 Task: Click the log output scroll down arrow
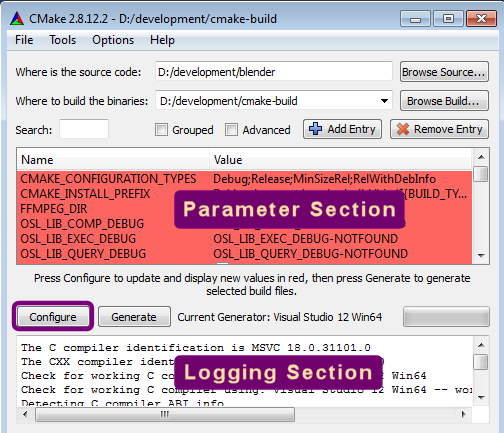click(x=481, y=398)
